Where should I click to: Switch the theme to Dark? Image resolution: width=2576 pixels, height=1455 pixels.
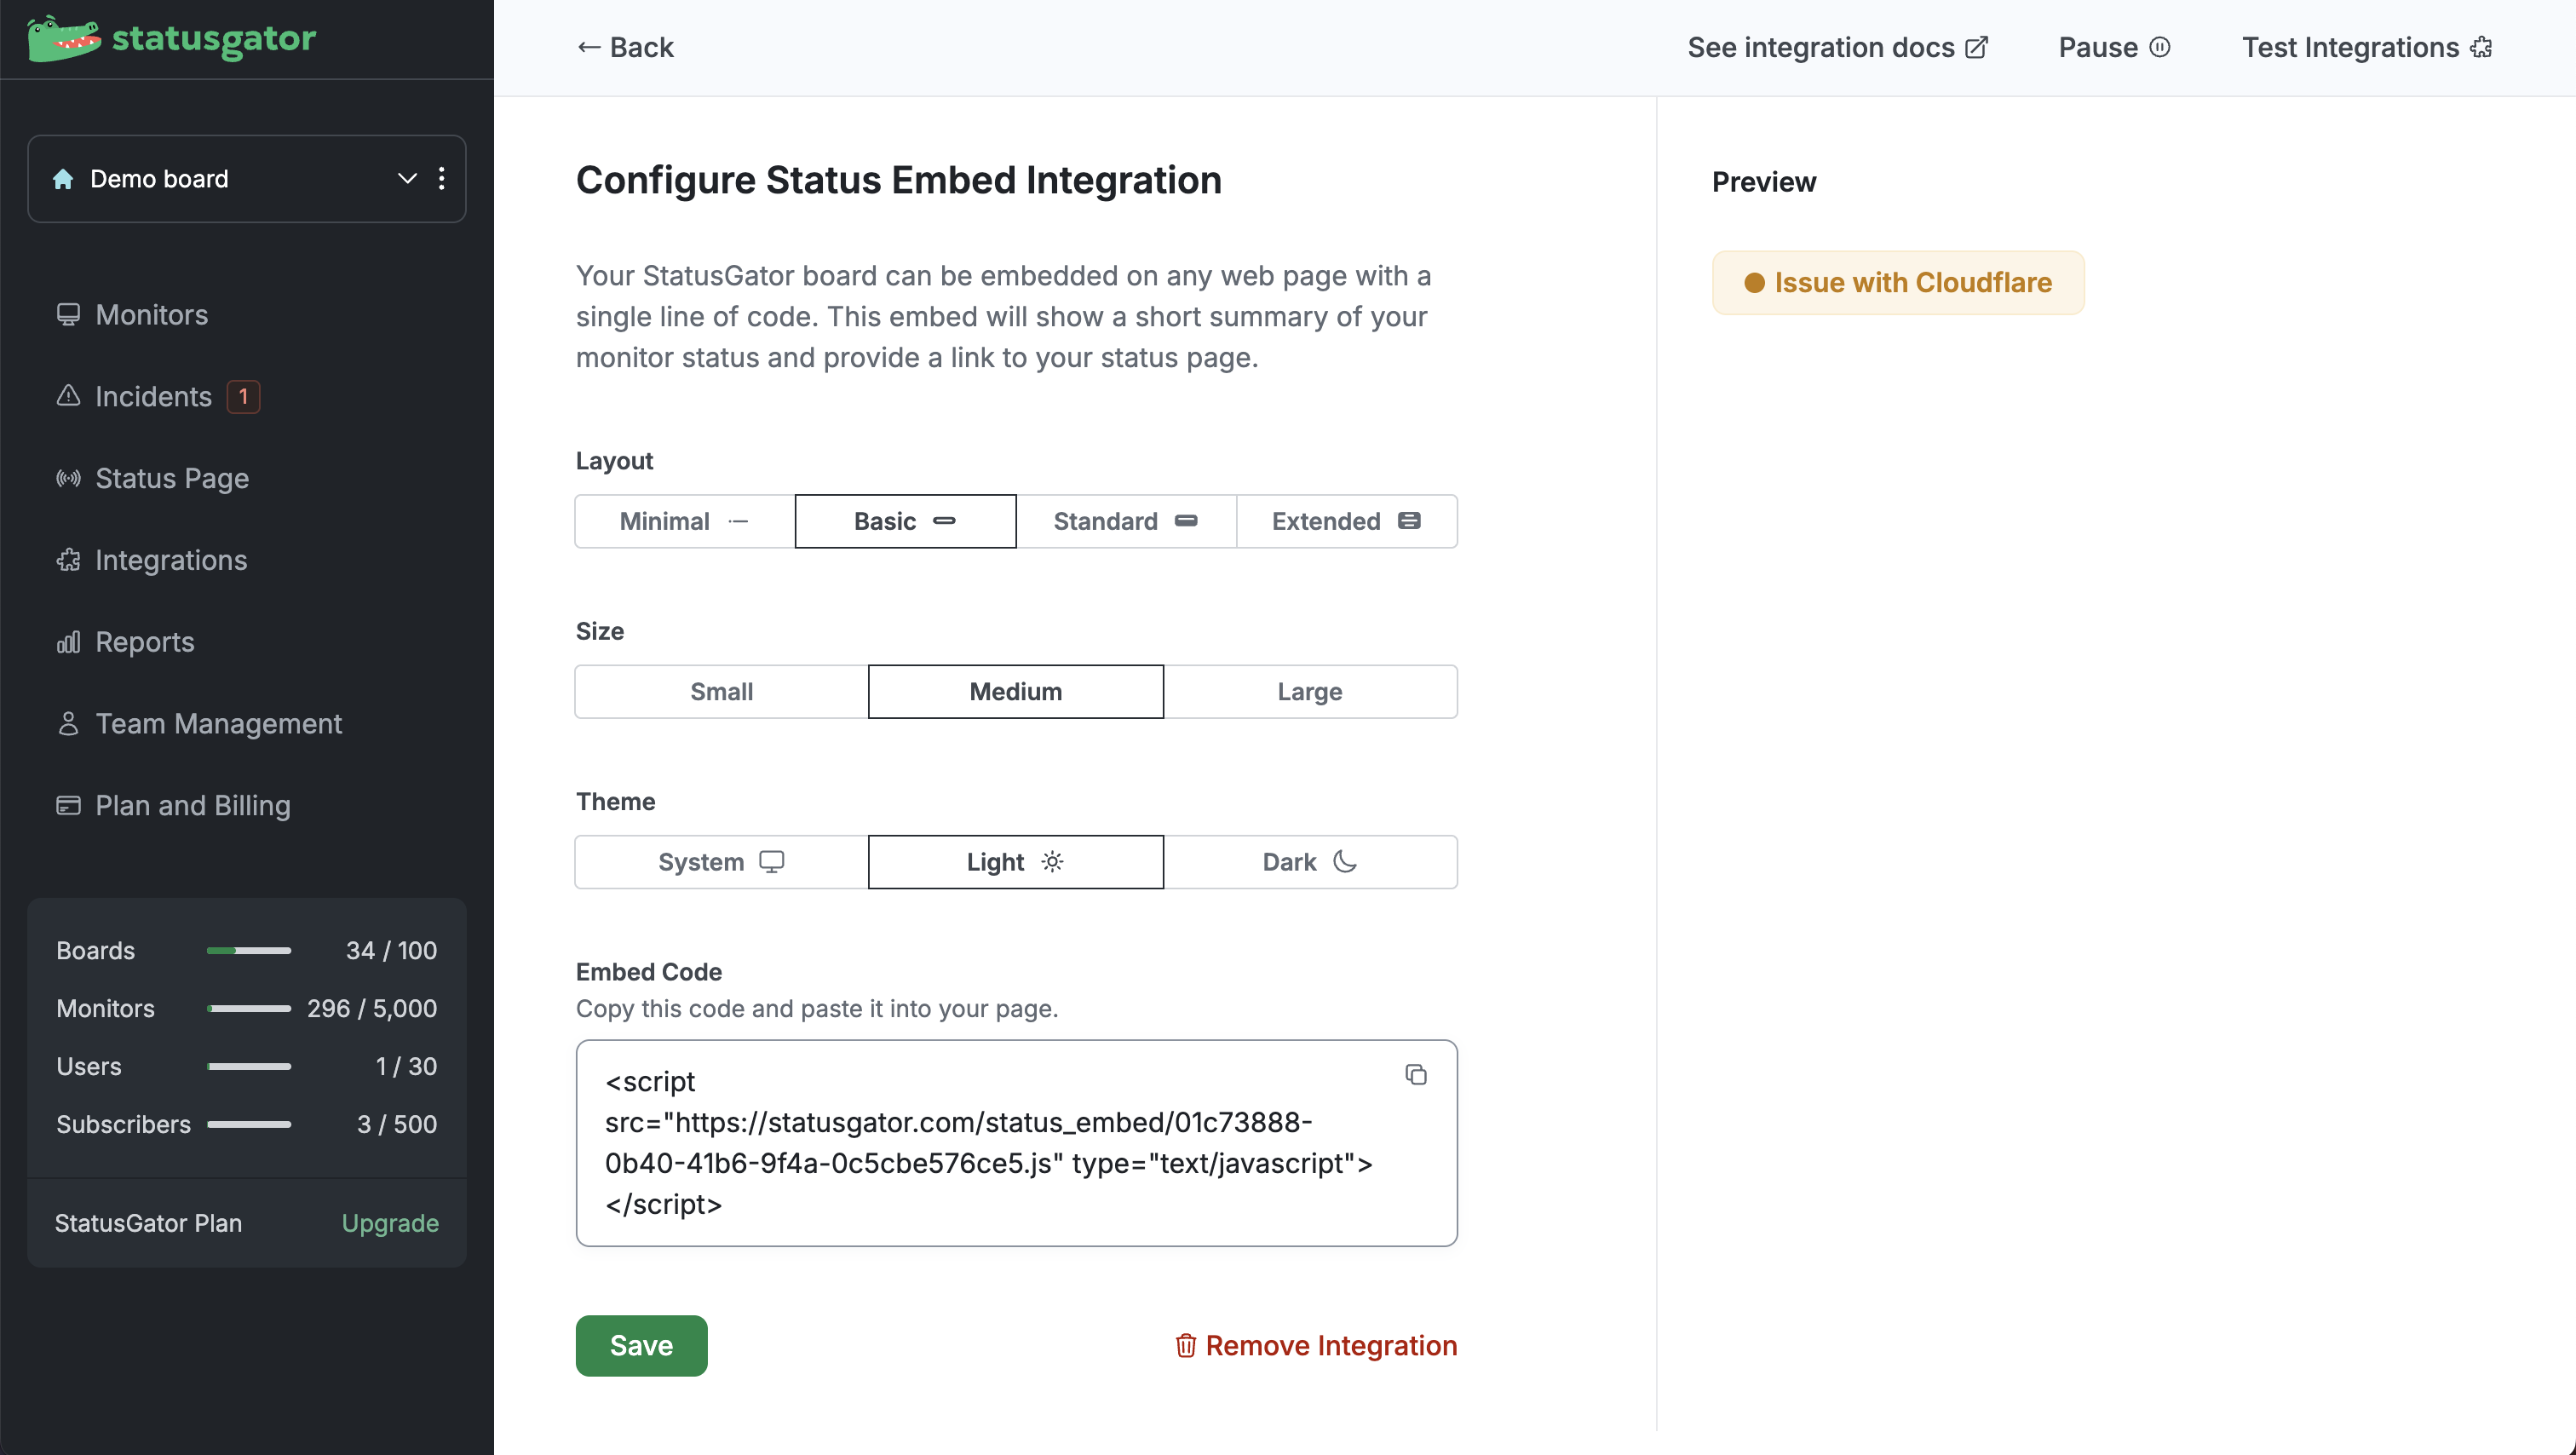(1310, 862)
